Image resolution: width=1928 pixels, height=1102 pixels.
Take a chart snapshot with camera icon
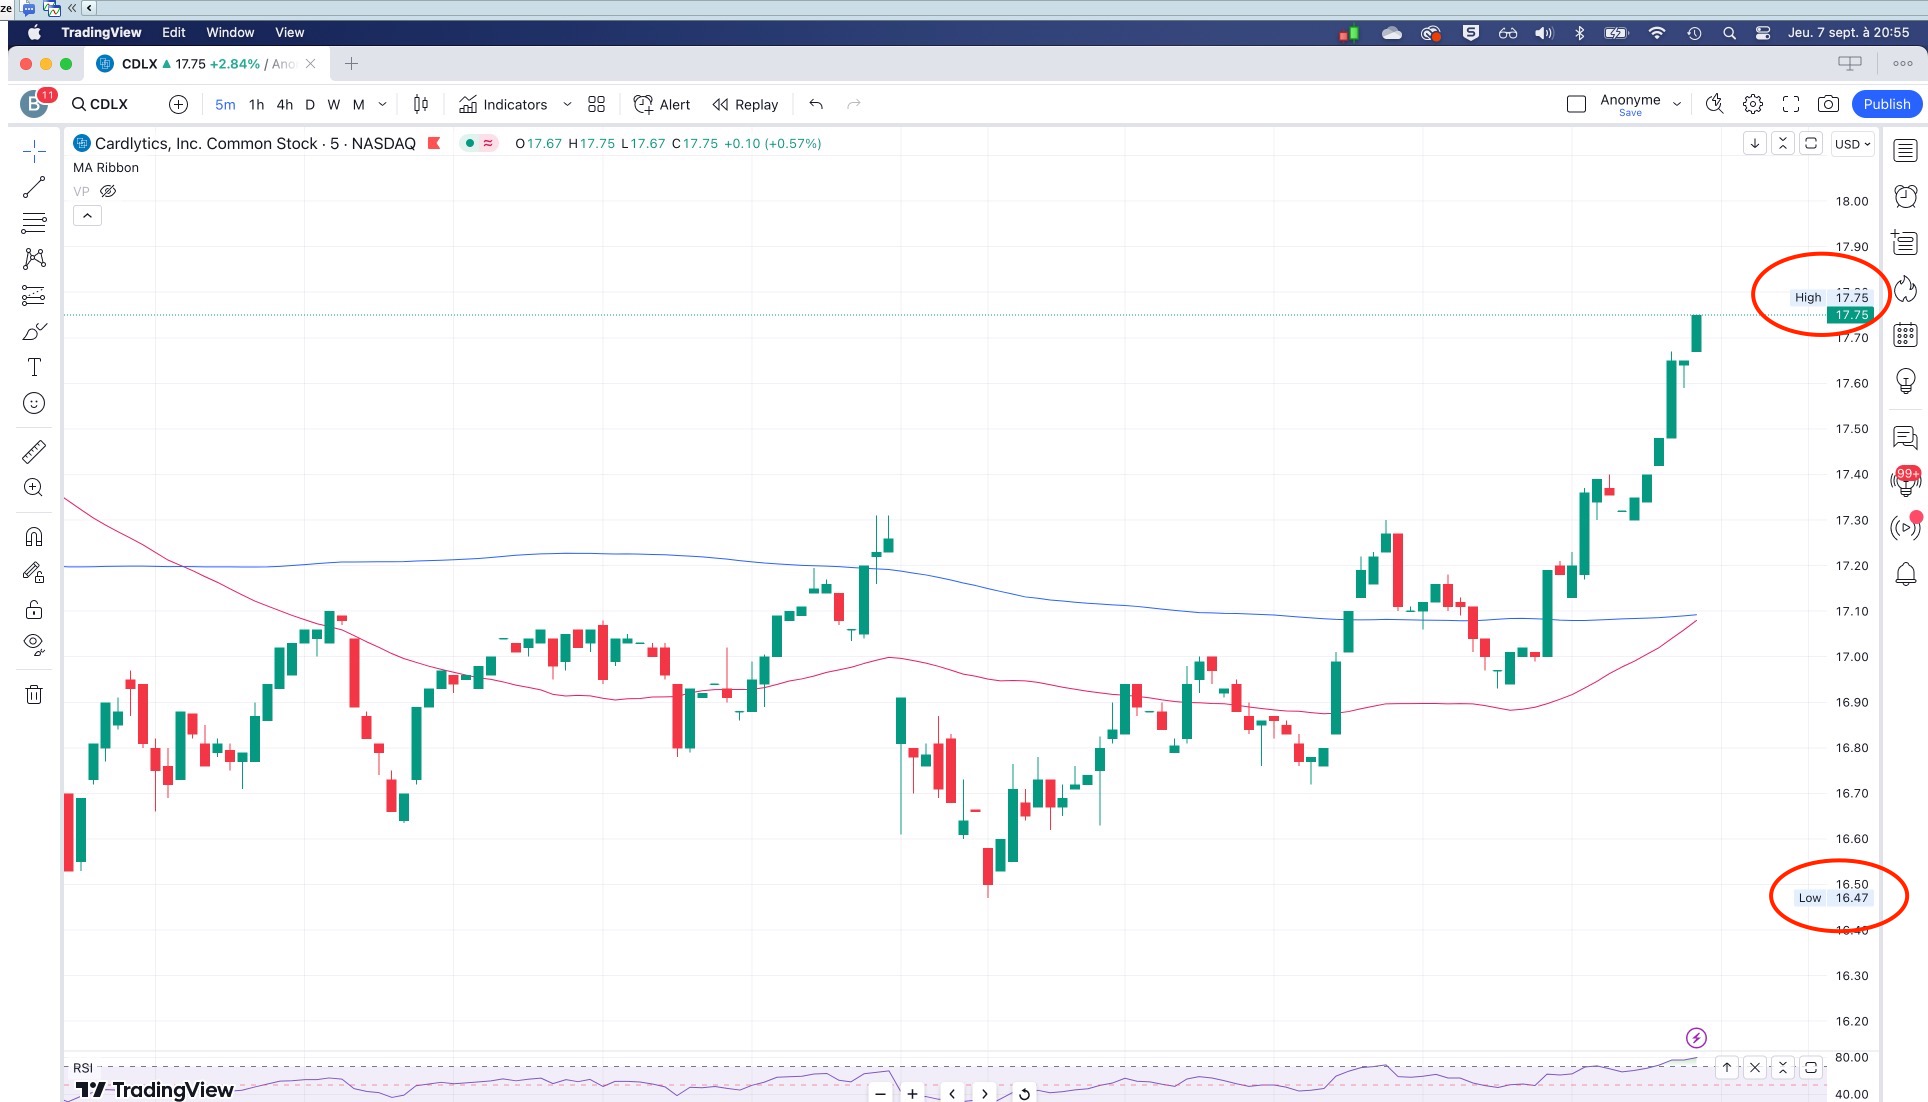tap(1828, 104)
